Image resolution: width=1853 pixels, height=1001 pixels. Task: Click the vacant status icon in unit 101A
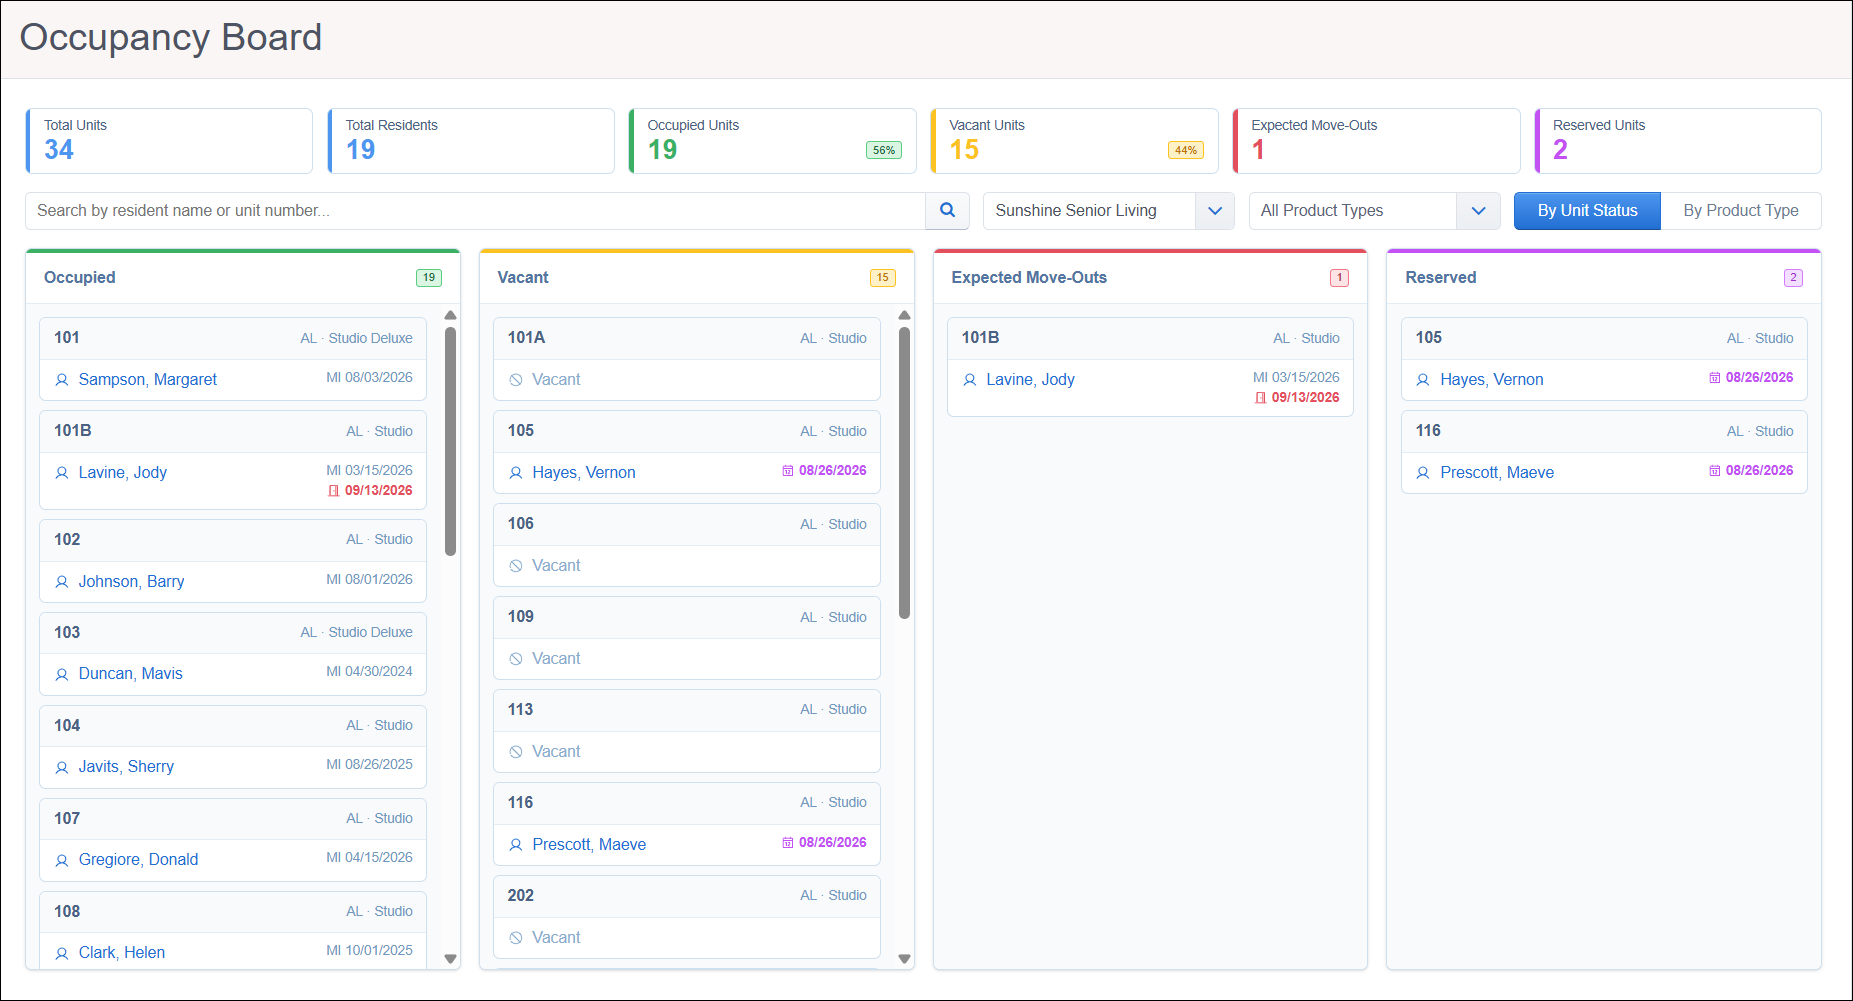click(x=516, y=380)
